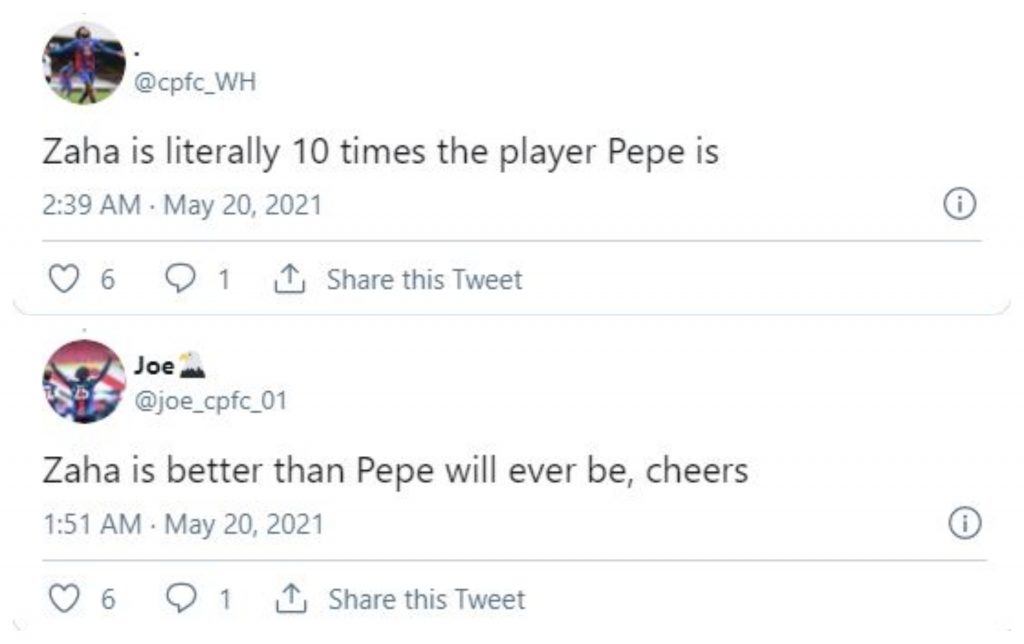The image size is (1024, 644).
Task: Like Joe's tweet about Zaha
Action: (64, 599)
